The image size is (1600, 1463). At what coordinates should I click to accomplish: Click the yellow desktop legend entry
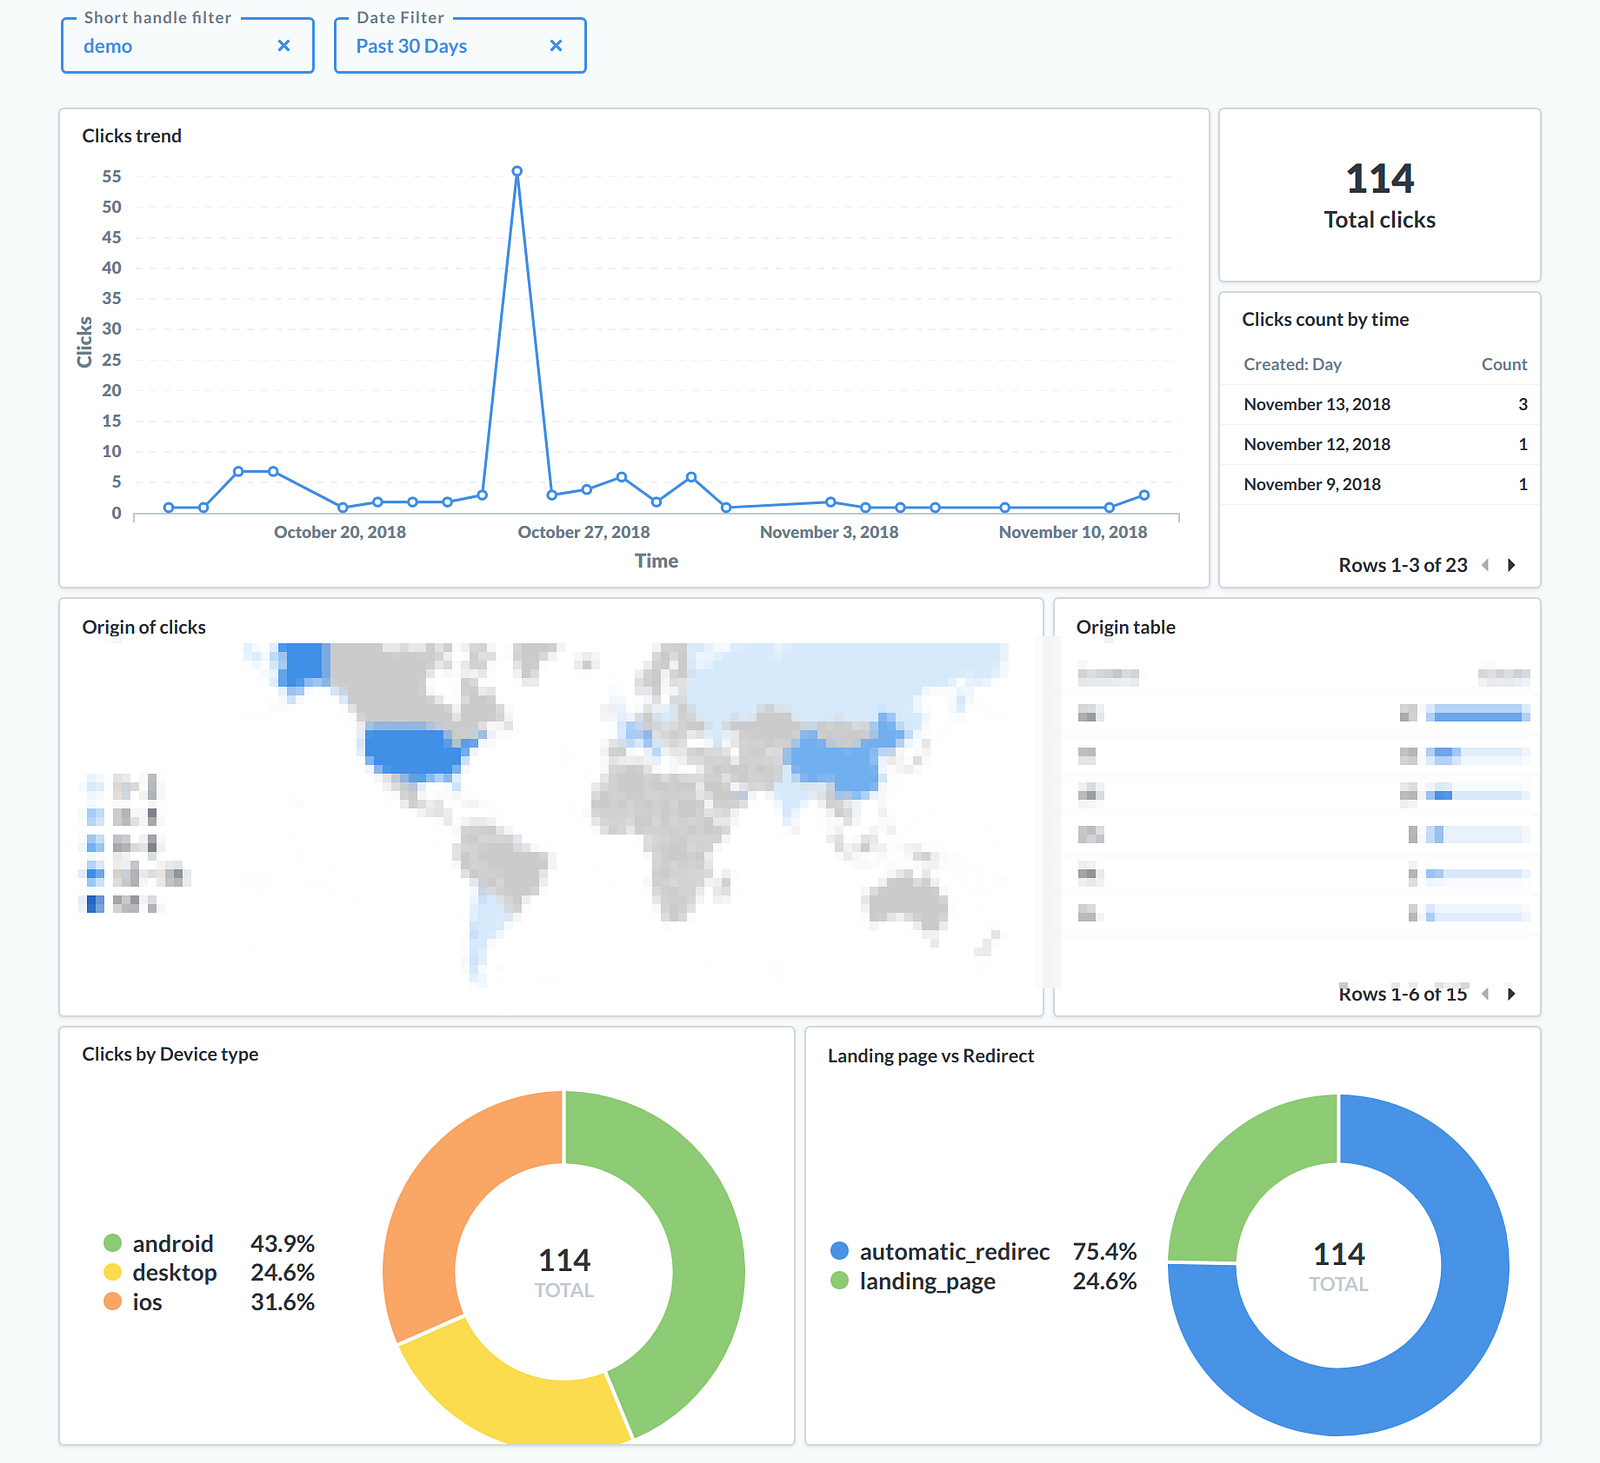pos(160,1272)
